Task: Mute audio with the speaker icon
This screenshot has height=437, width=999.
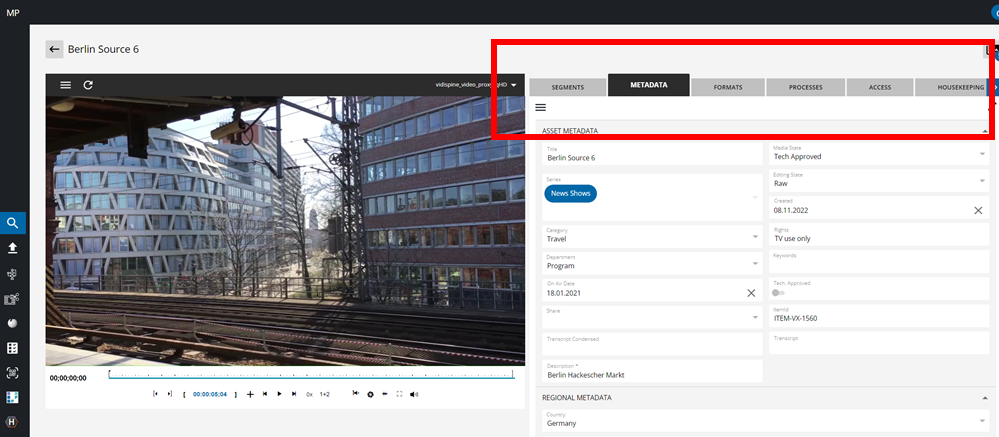Action: 414,394
